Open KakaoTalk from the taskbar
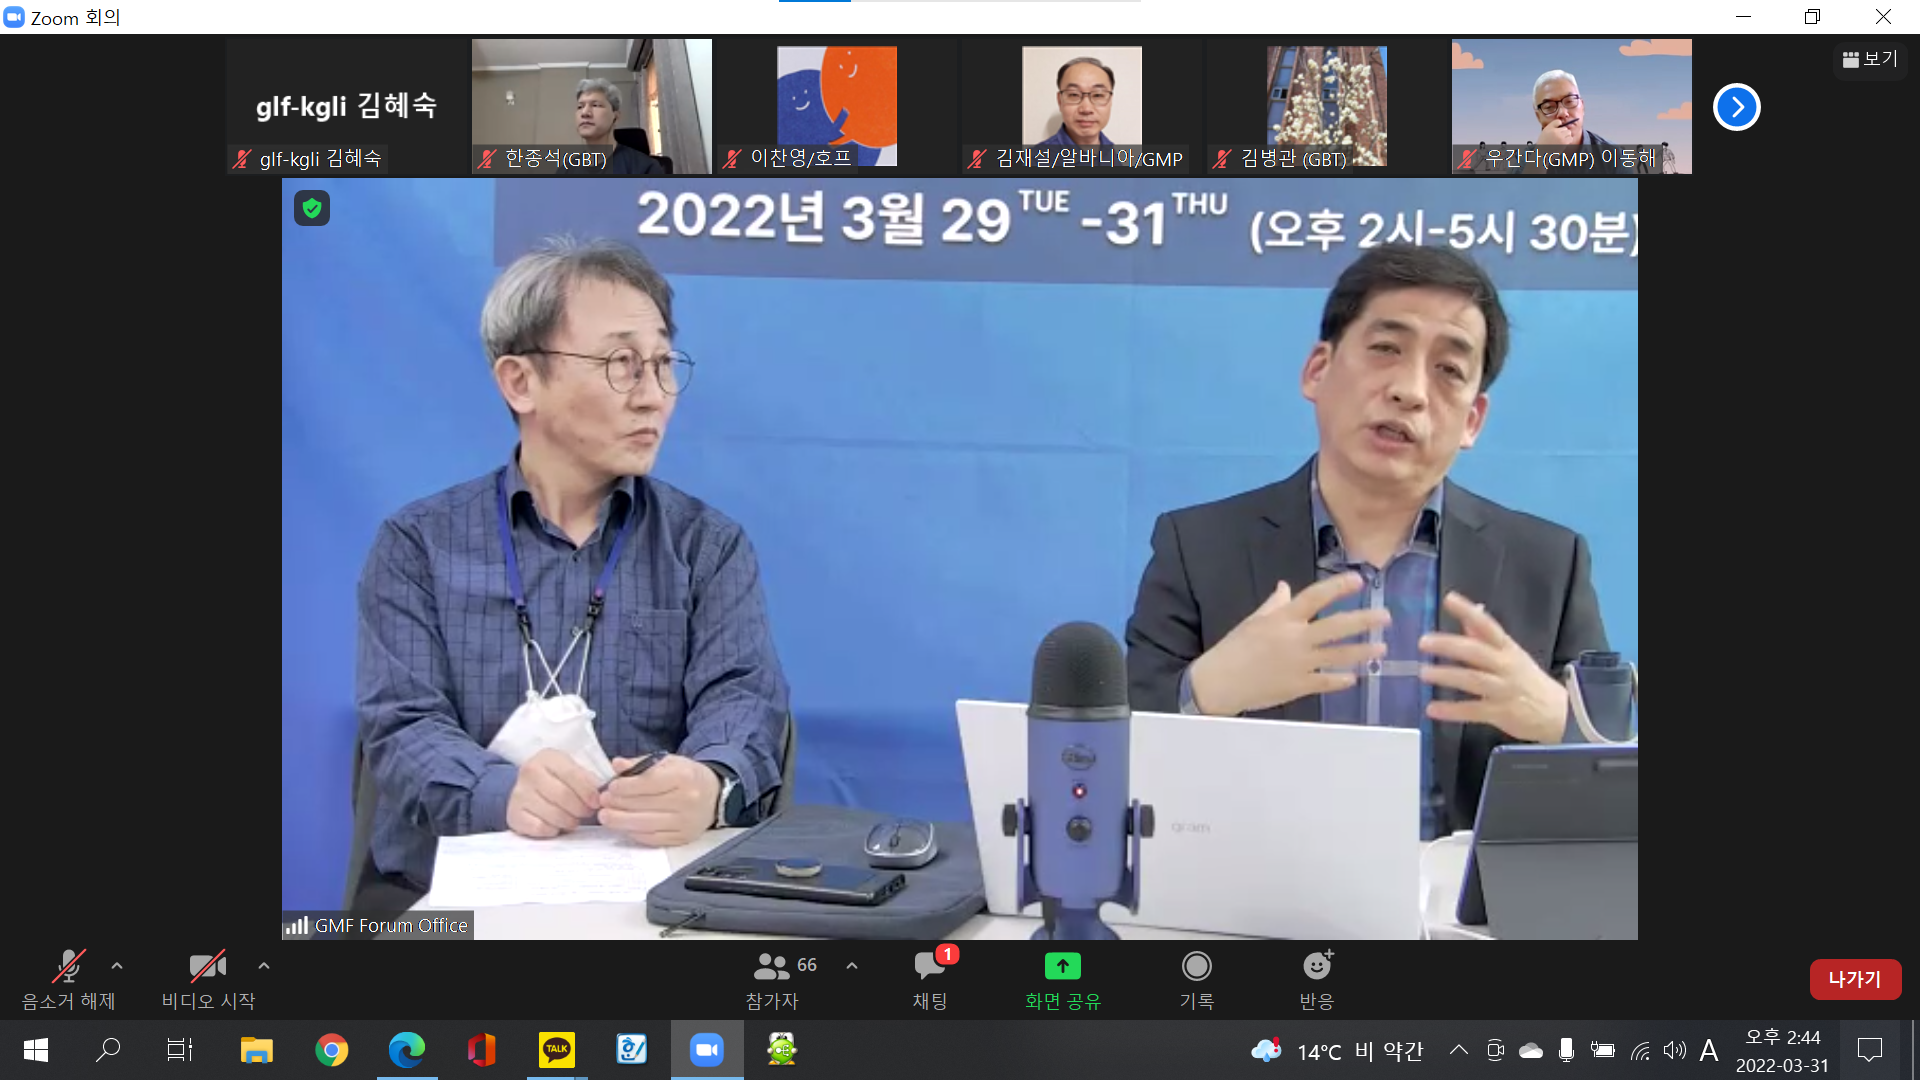 click(x=556, y=1050)
